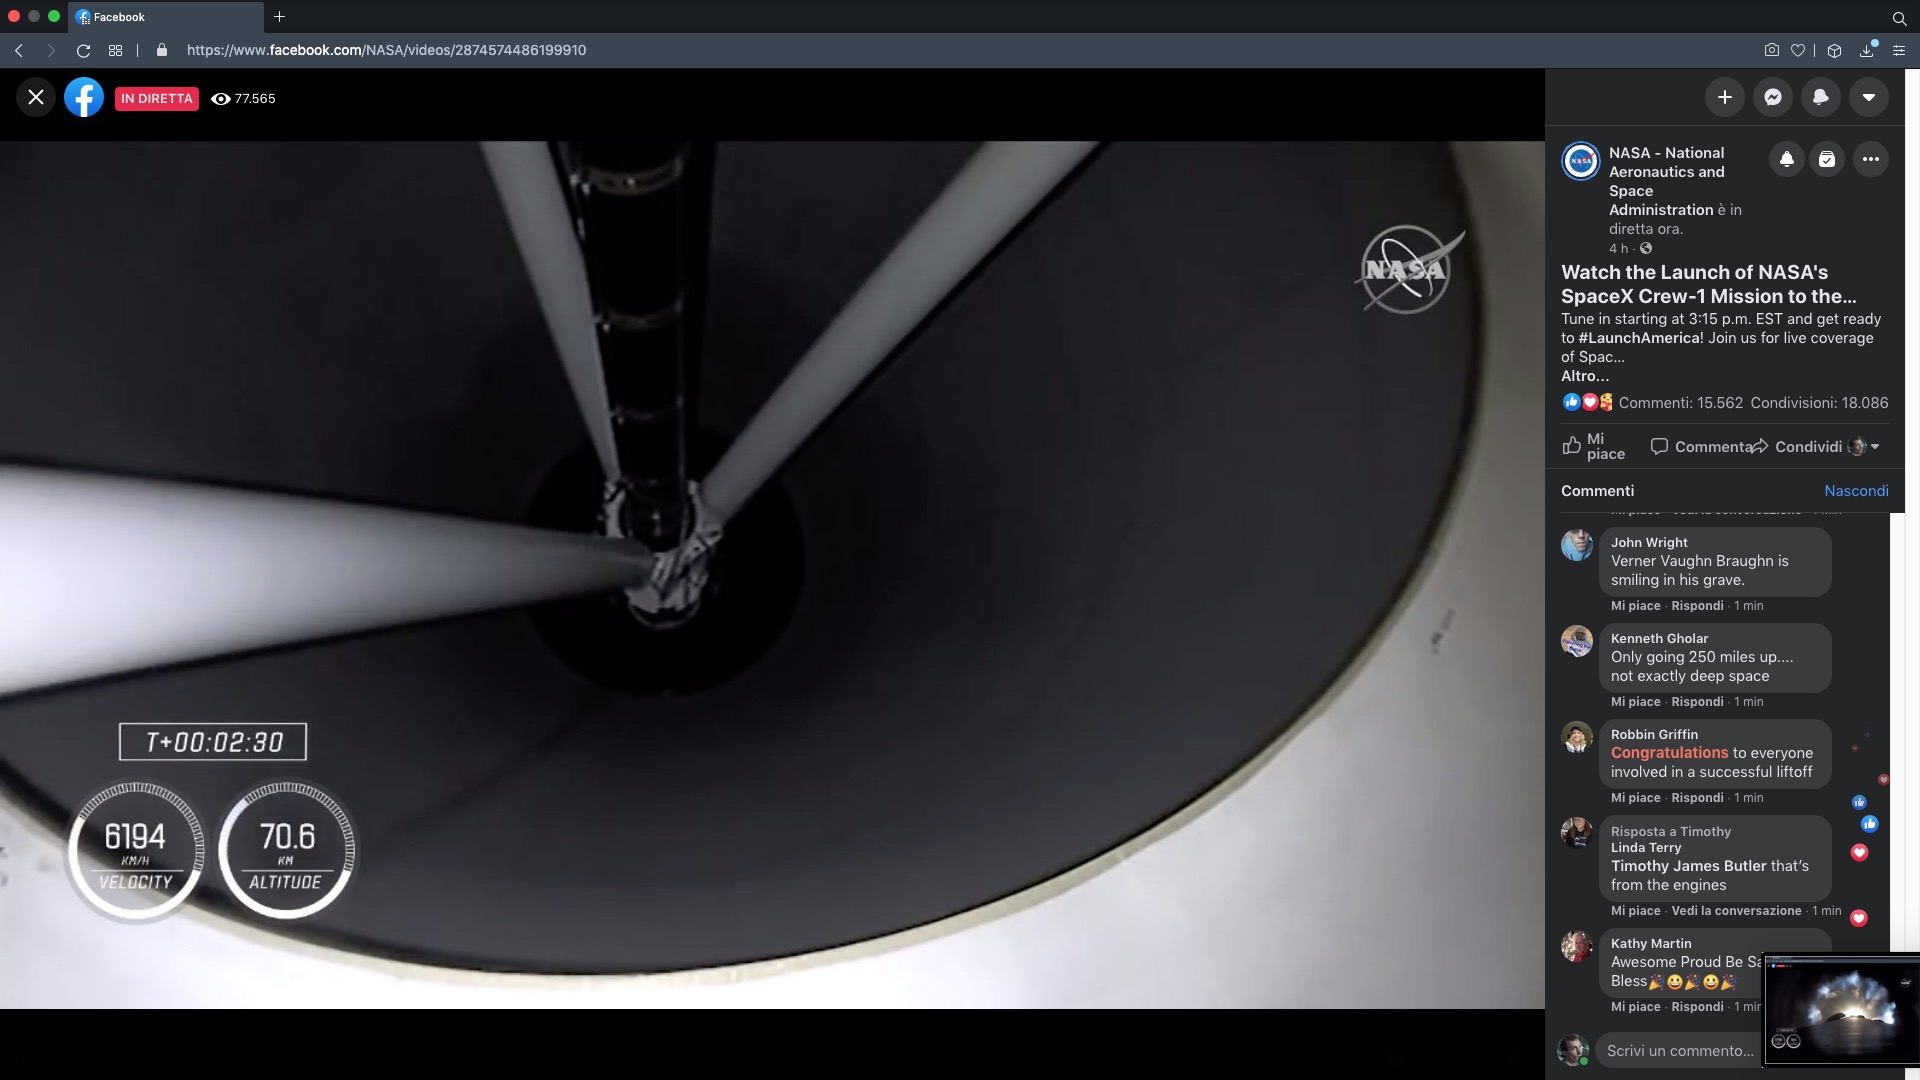This screenshot has height=1080, width=1920.
Task: Like Kathy Martin's comment
Action: pyautogui.click(x=1635, y=1007)
